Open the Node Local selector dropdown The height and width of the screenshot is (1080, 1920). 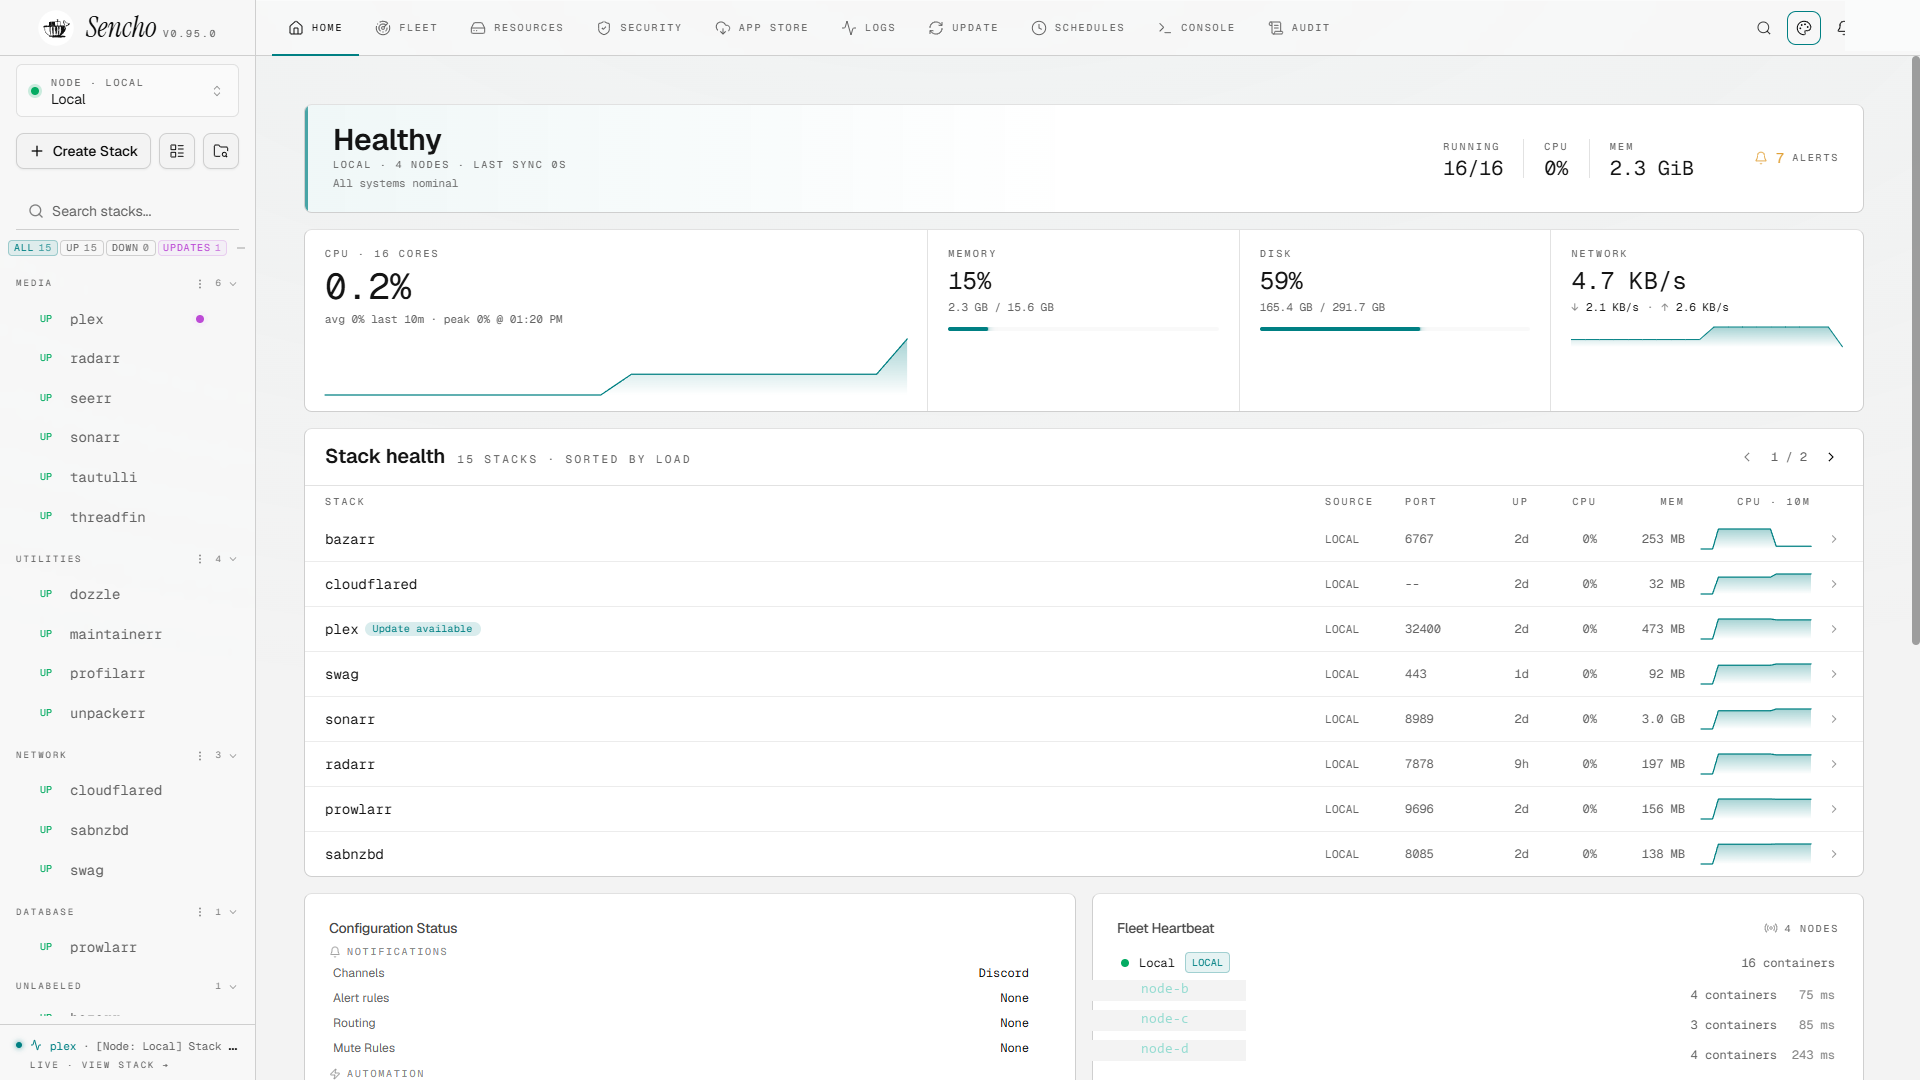click(x=127, y=91)
